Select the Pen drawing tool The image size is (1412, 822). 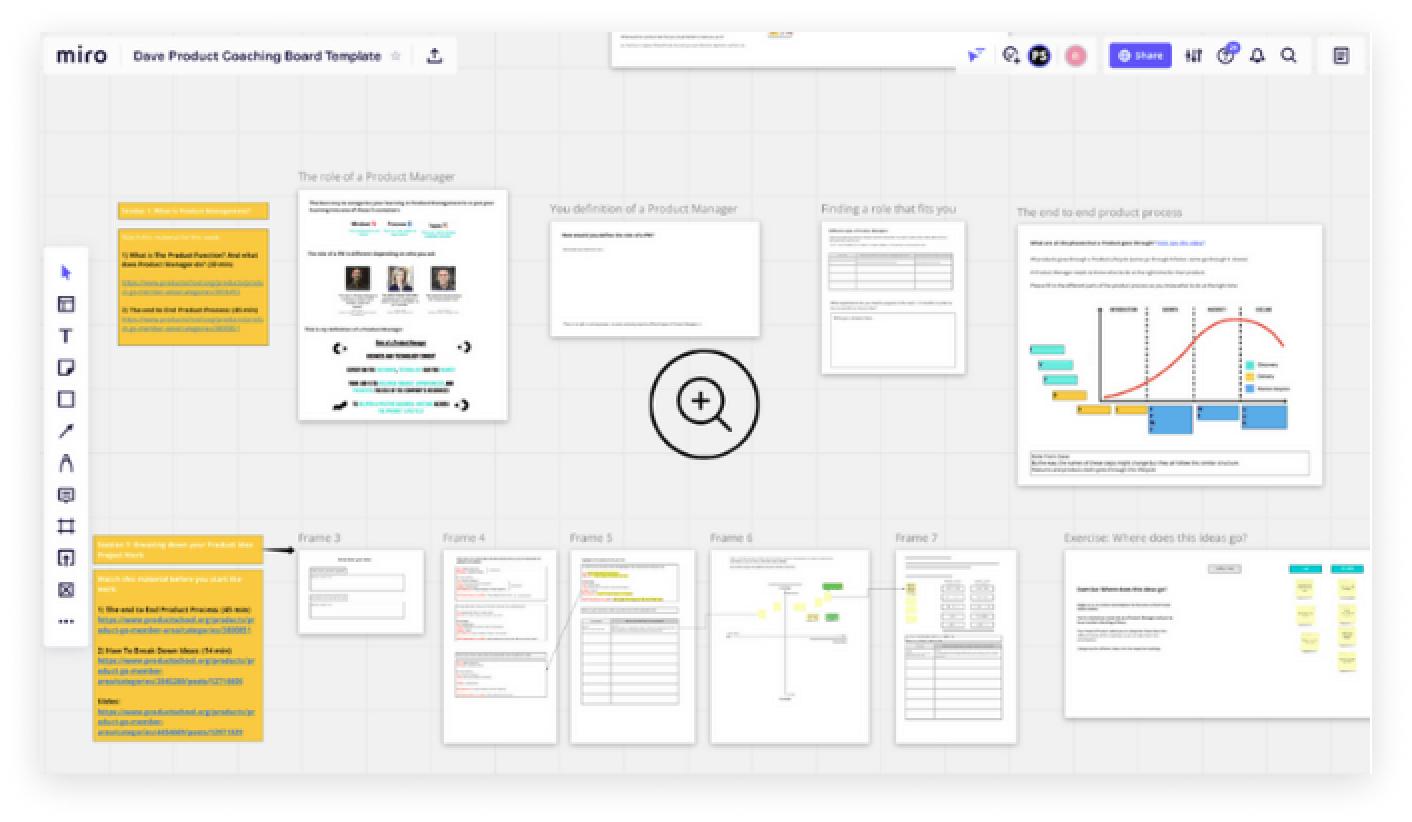pos(67,463)
